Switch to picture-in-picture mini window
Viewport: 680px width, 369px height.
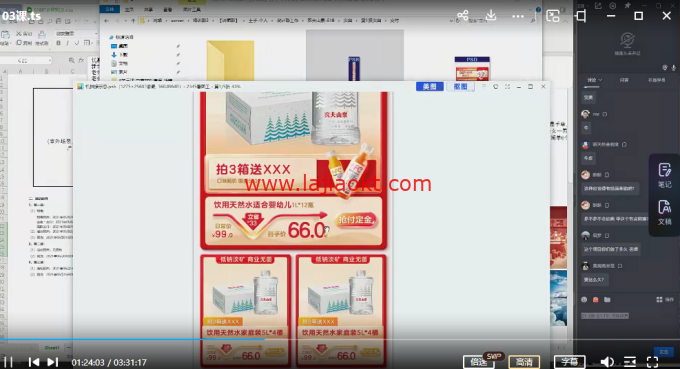coord(553,16)
